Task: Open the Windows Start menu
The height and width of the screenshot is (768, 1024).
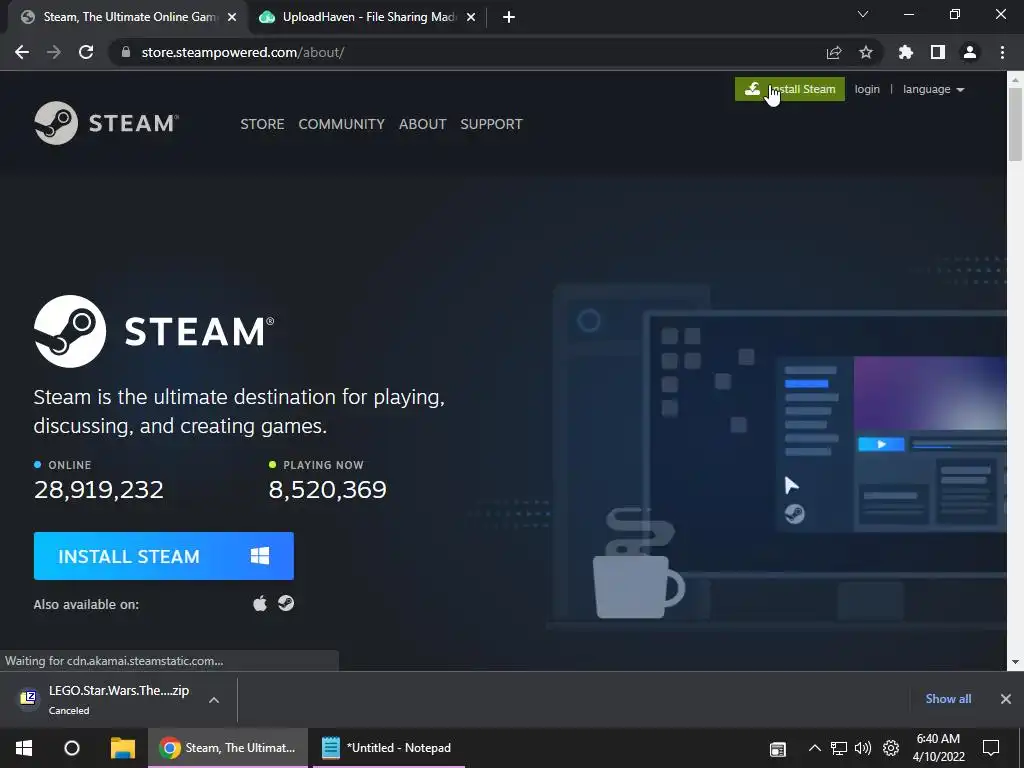Action: pos(24,748)
